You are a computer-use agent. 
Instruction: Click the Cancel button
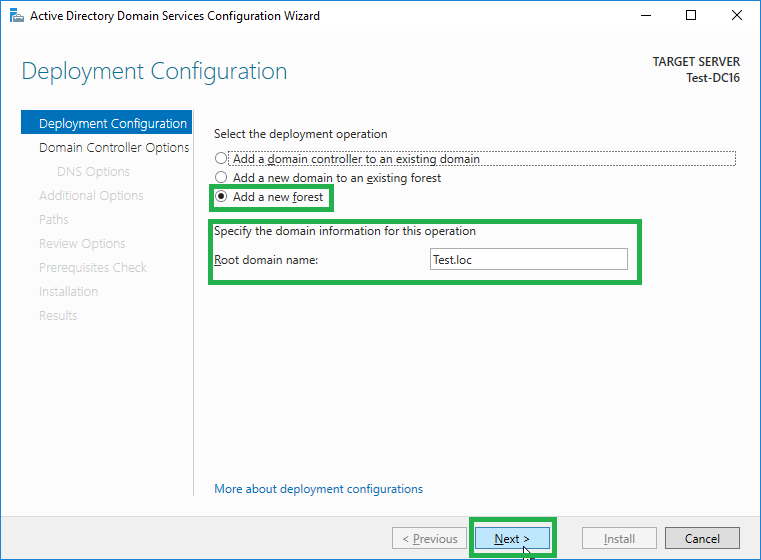tap(702, 538)
